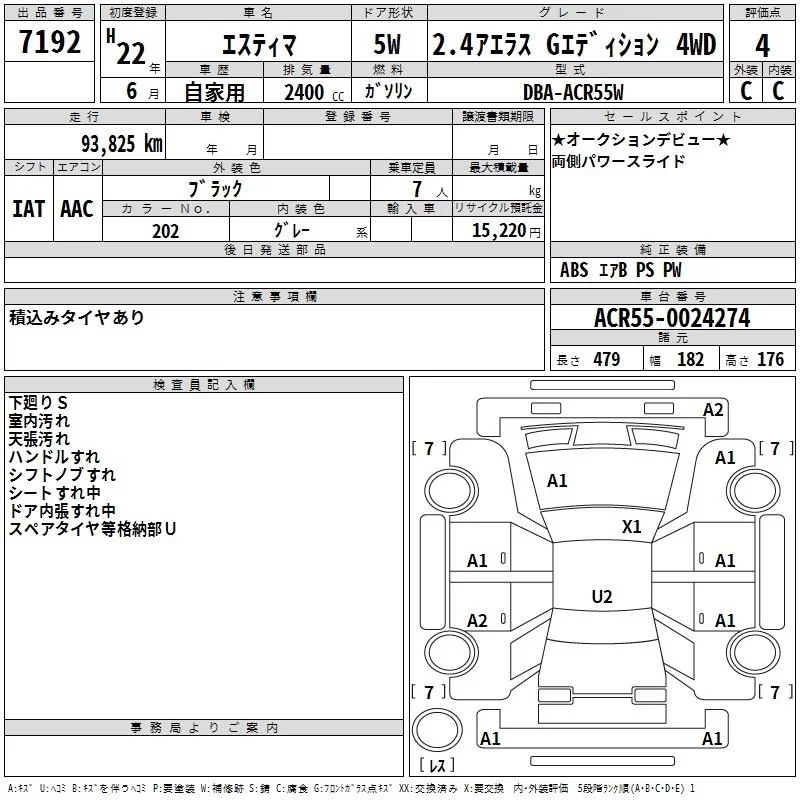Select the car name エスティマ
The height and width of the screenshot is (800, 800).
click(259, 45)
